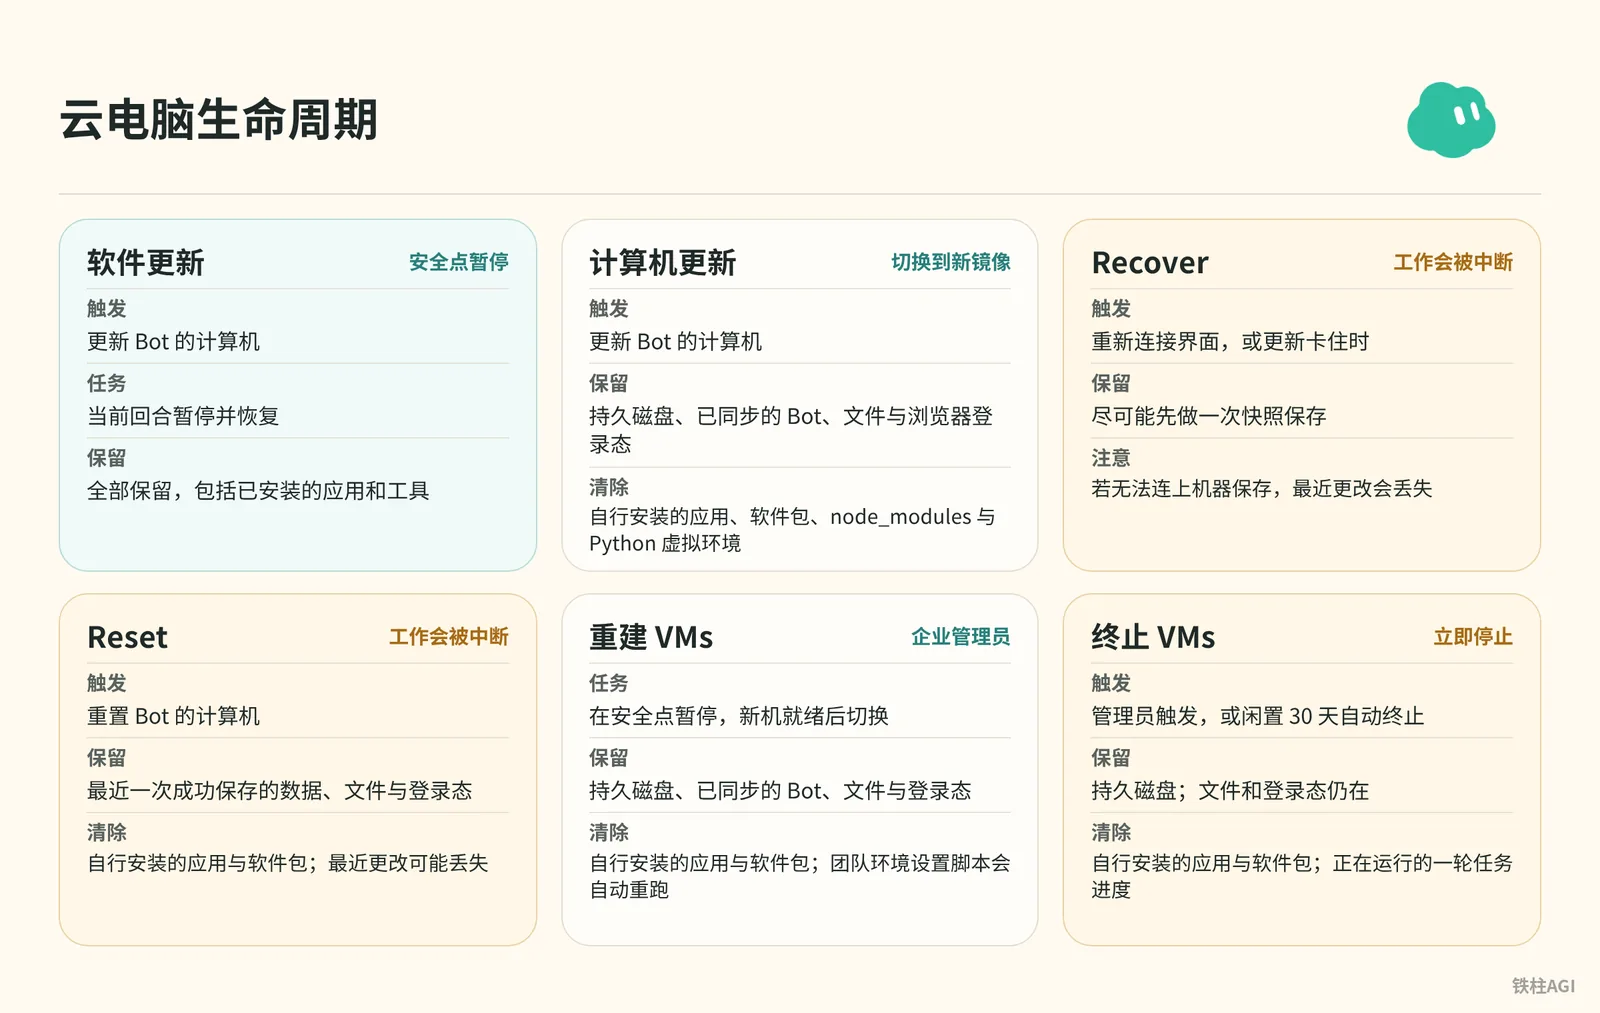
Task: Click text 在安全点暂停，新机就绪后切换
Action: tap(739, 716)
